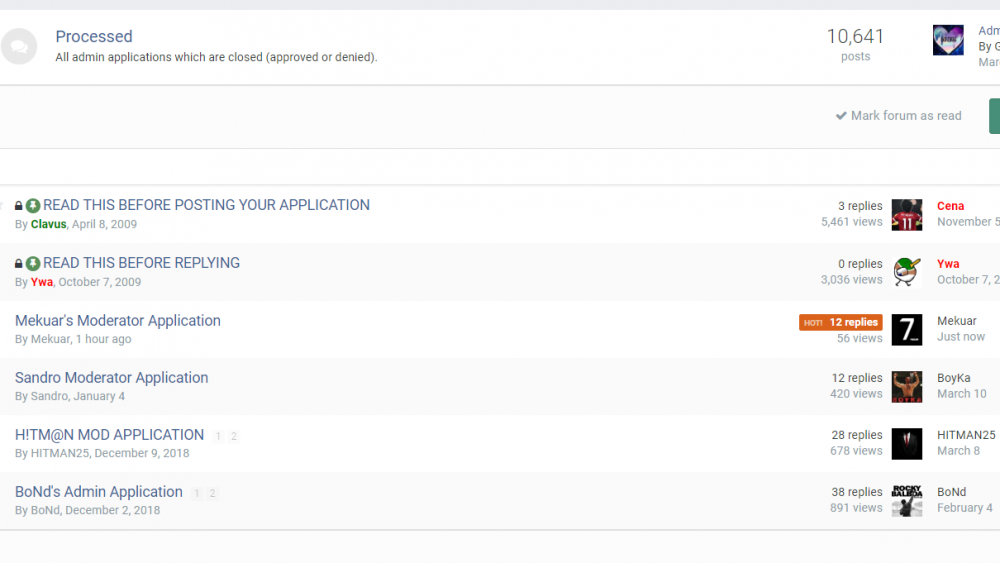Screen dimensions: 1000x563
Task: Open author Clavus profile link
Action: pos(49,225)
